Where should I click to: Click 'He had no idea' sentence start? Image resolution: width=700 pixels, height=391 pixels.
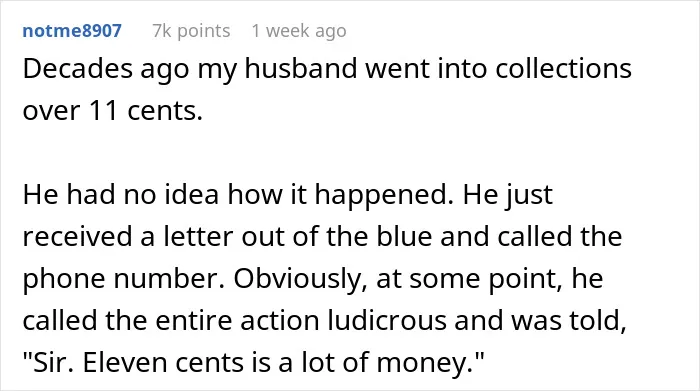121,195
